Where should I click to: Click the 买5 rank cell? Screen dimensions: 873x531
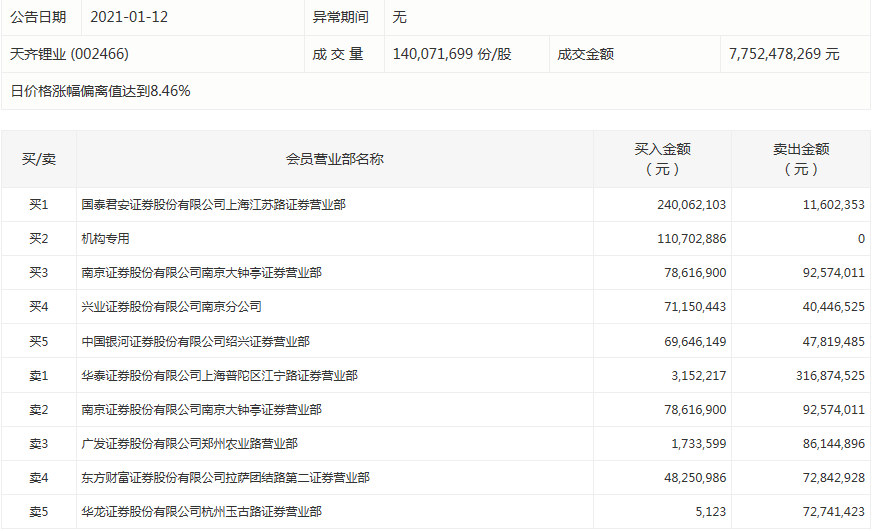(x=39, y=341)
